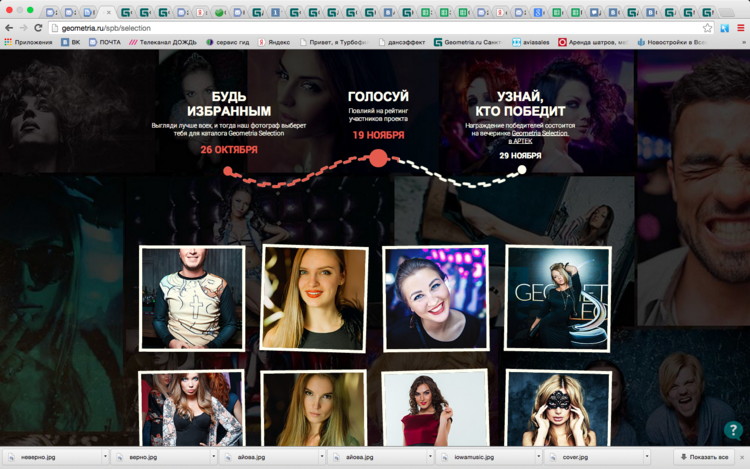Open the teal help question mark bubble
The image size is (750, 469).
[734, 430]
